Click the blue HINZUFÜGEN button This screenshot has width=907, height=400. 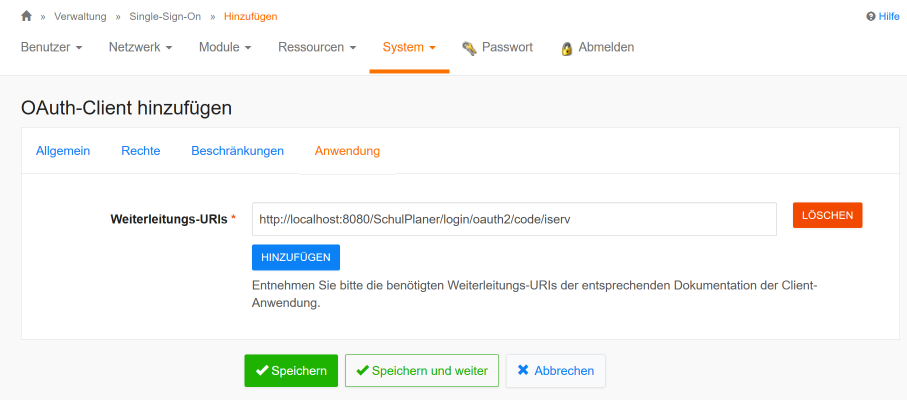click(296, 257)
